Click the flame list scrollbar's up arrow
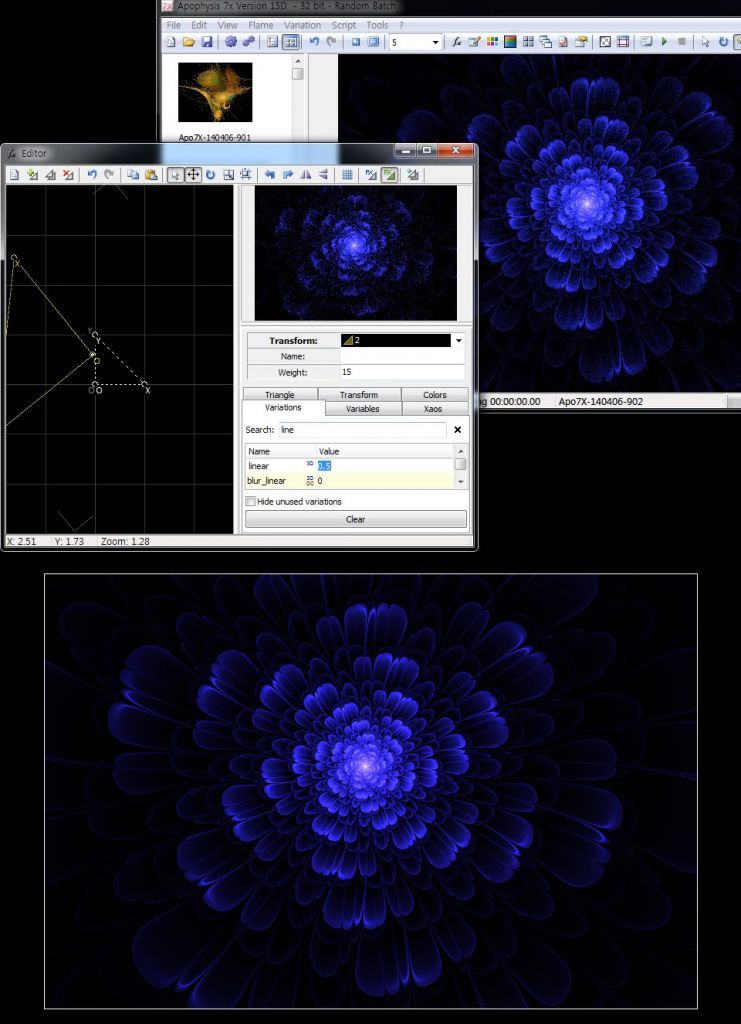The image size is (741, 1024). [x=298, y=61]
